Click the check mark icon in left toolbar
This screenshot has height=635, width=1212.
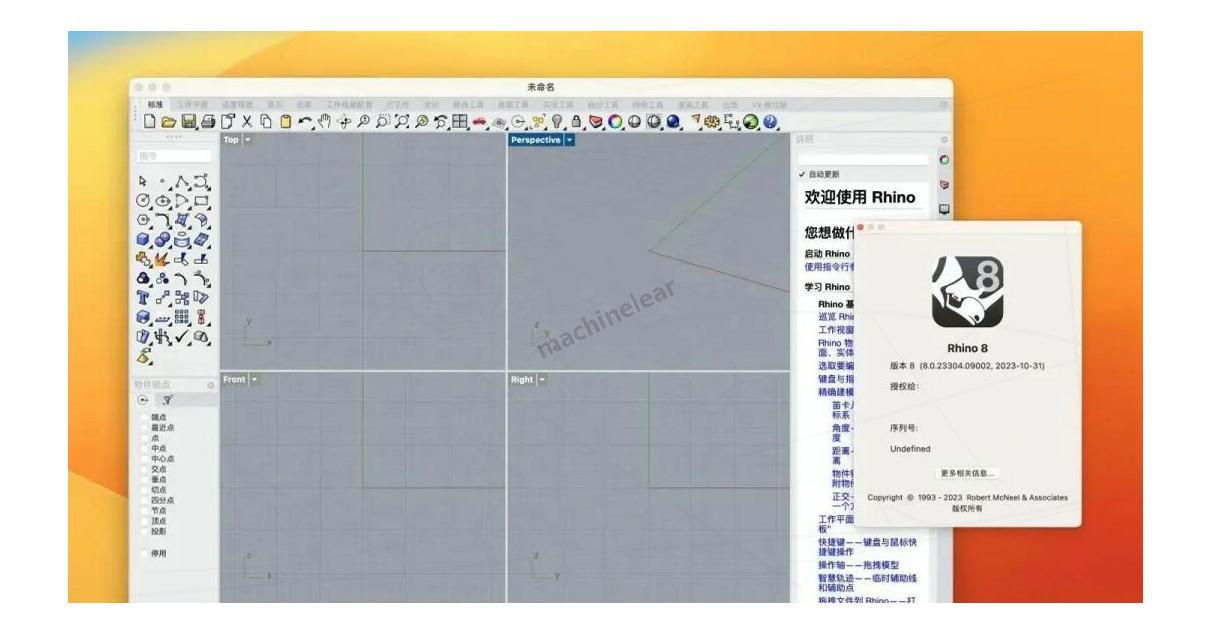pyautogui.click(x=180, y=335)
